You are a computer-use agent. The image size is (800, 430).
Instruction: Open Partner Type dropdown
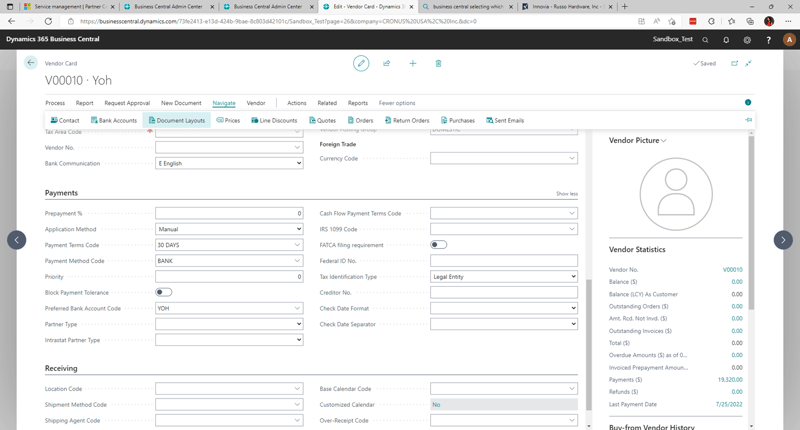[x=229, y=324]
